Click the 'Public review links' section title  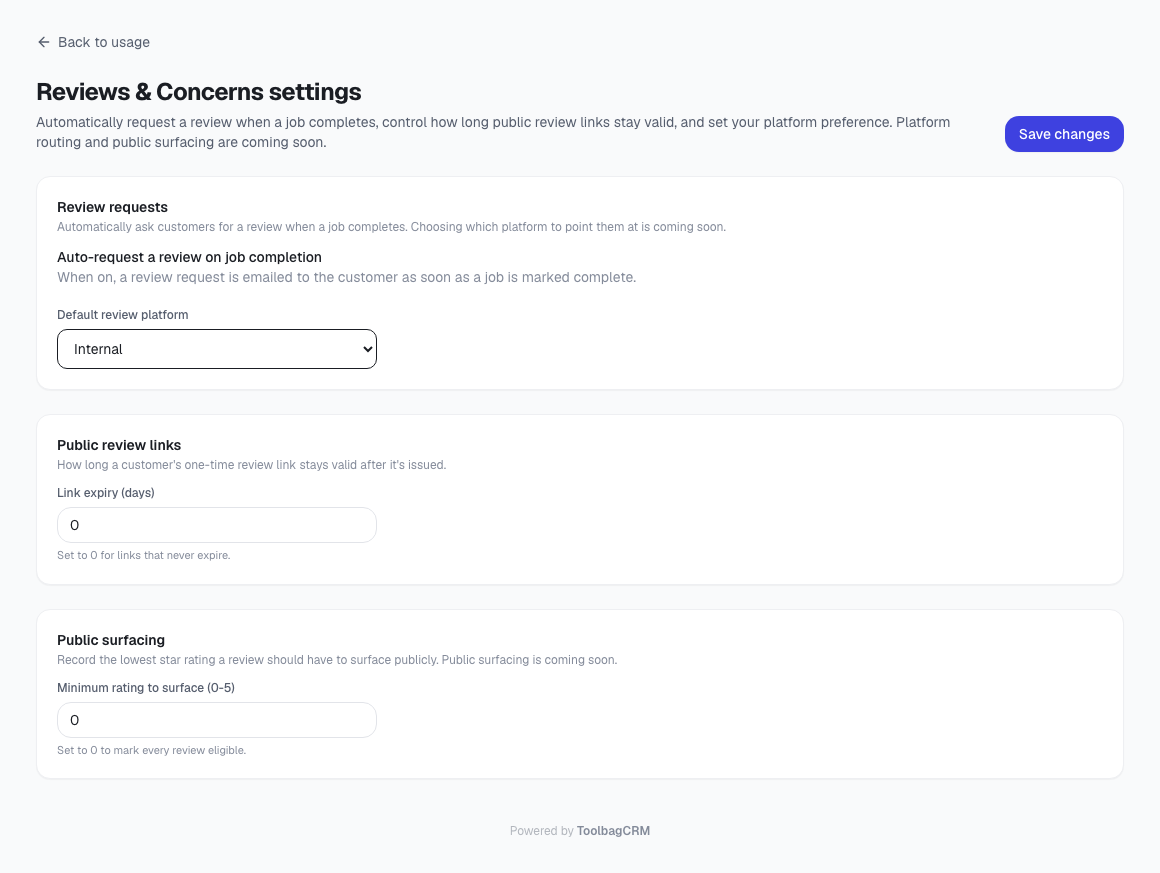[x=119, y=445]
